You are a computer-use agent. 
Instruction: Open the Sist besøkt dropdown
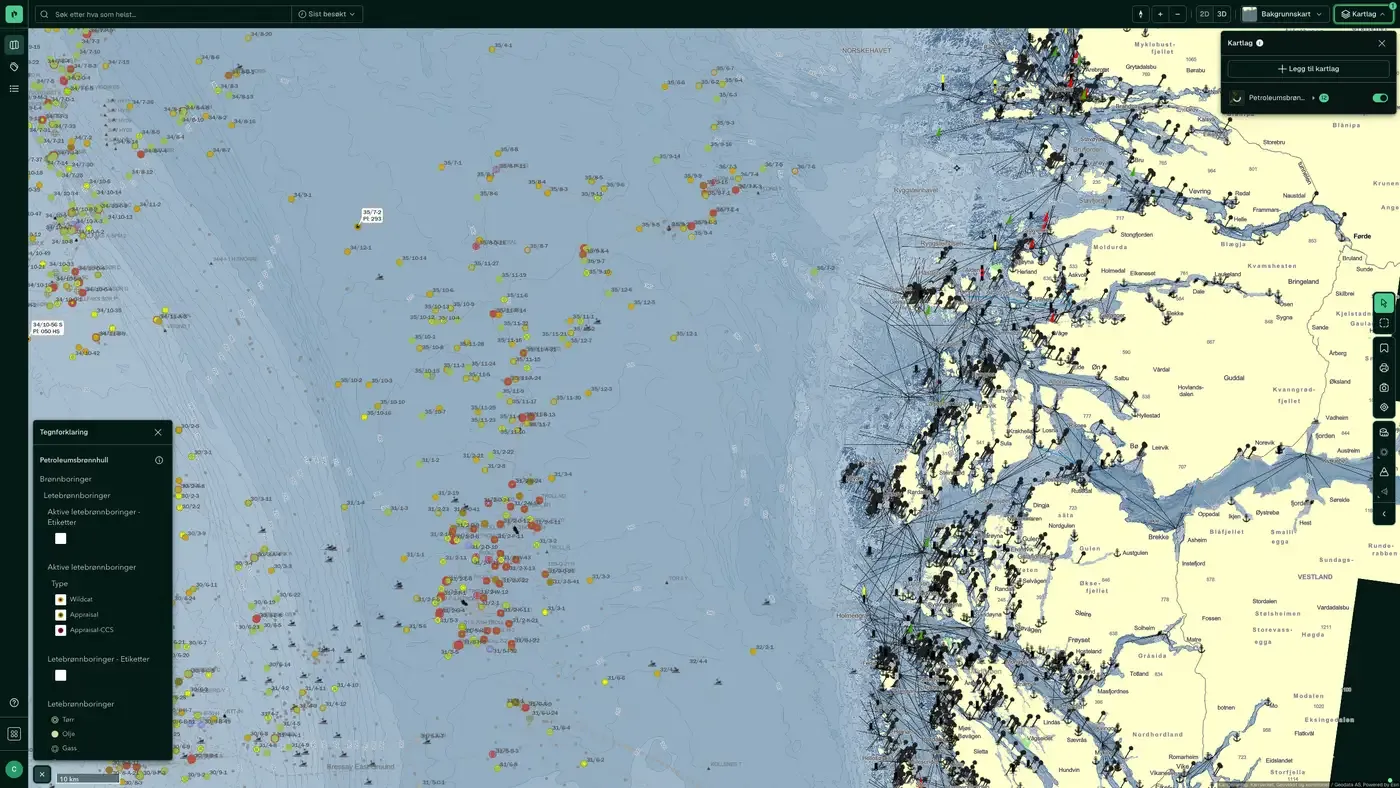tap(327, 14)
